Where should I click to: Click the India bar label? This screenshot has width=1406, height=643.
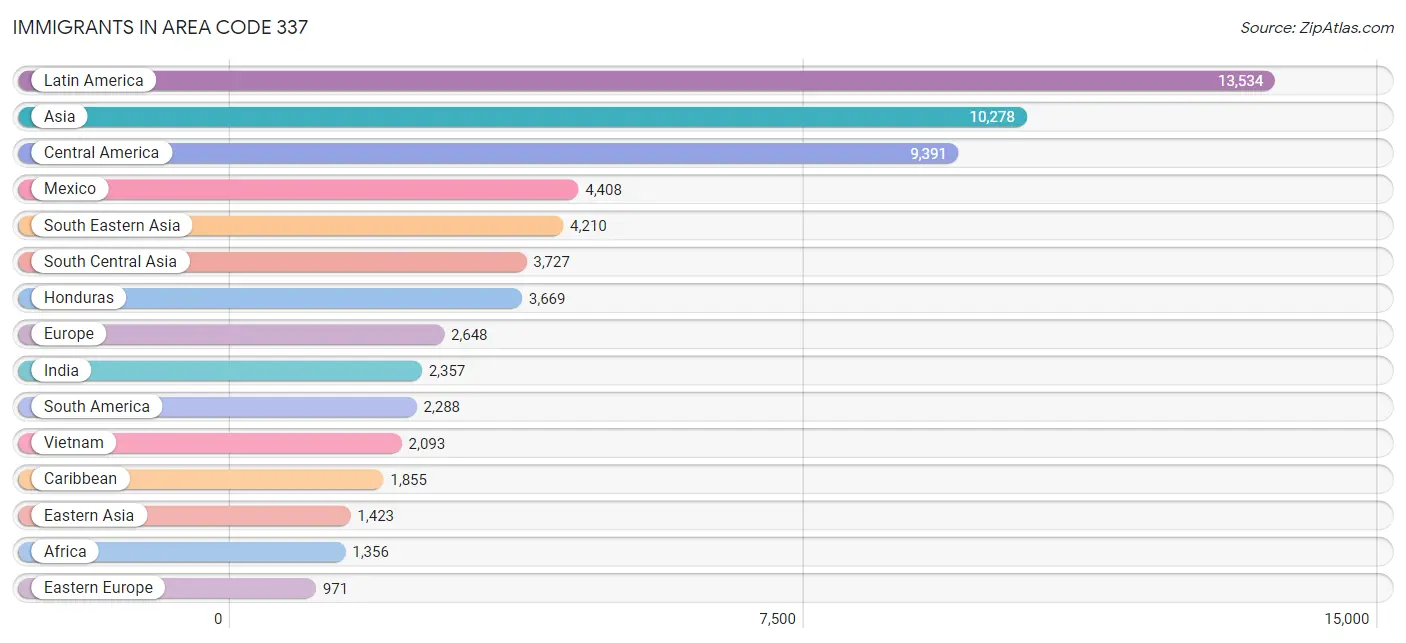(61, 370)
